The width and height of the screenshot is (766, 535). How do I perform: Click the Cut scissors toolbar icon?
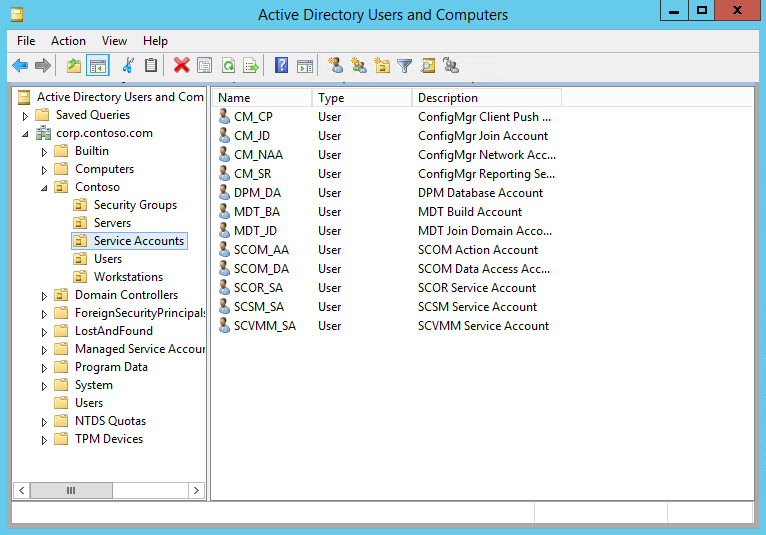pyautogui.click(x=127, y=66)
